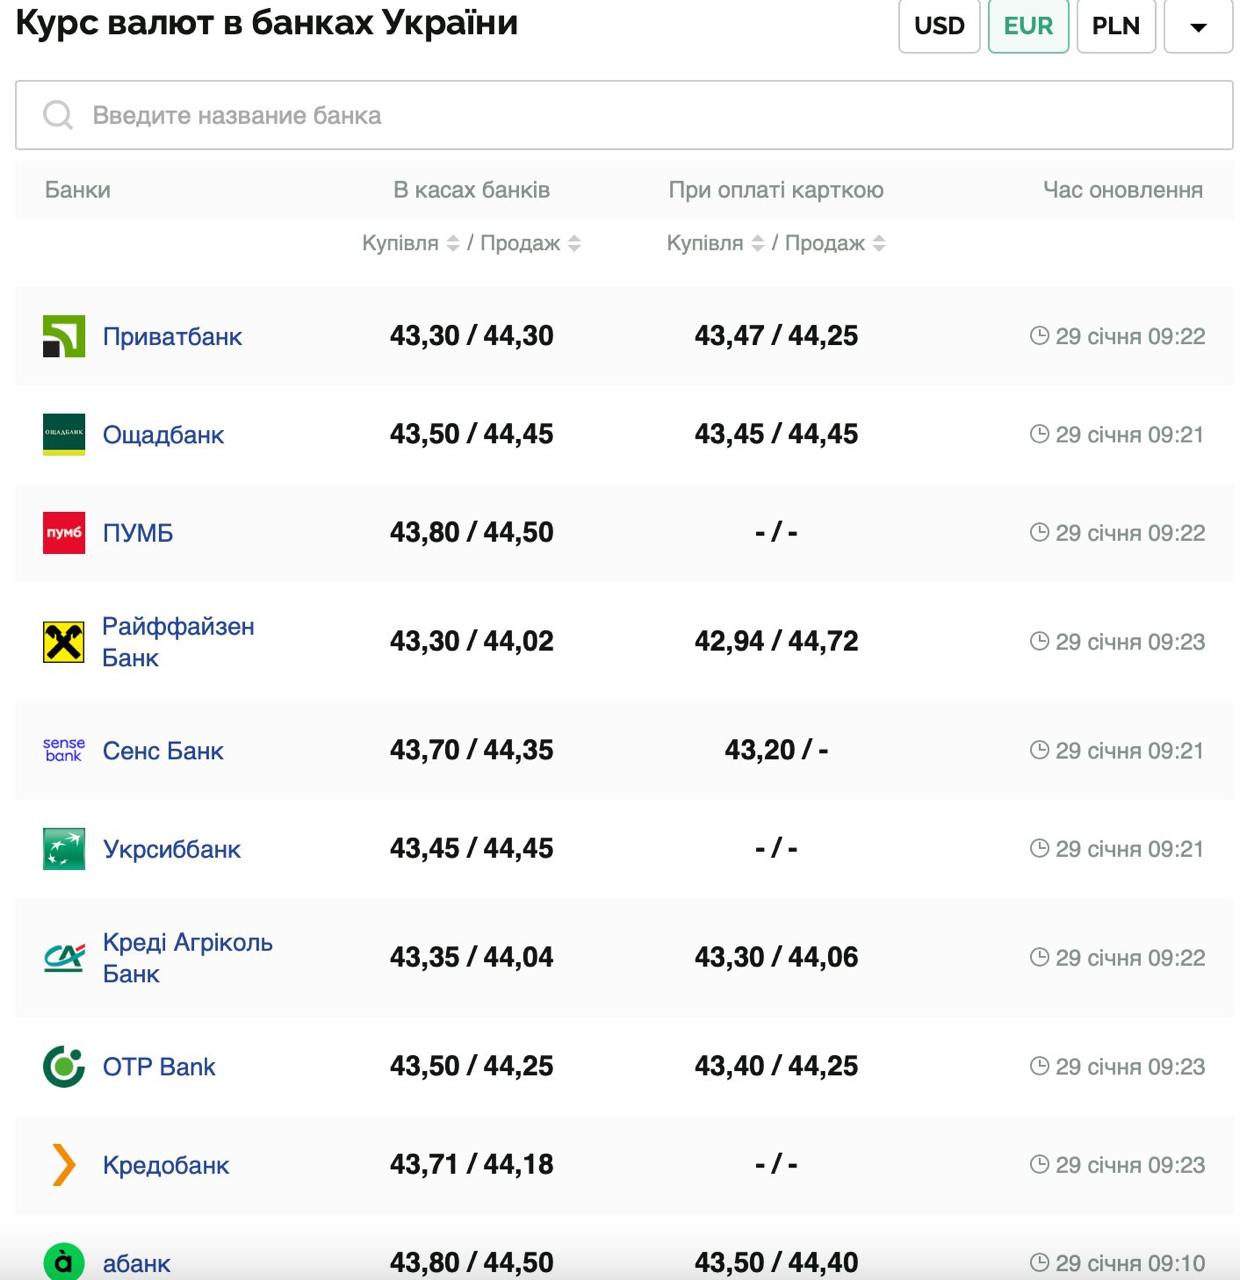Open the more currencies dropdown arrow
1240x1280 pixels.
tap(1198, 26)
